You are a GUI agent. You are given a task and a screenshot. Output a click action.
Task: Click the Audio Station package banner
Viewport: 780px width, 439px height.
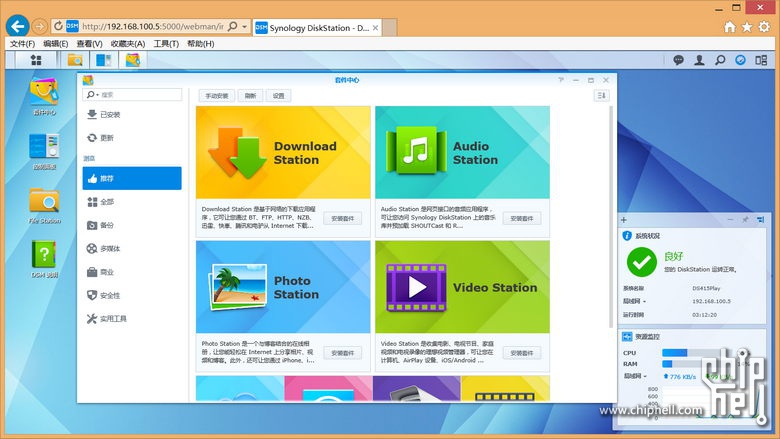coord(462,152)
